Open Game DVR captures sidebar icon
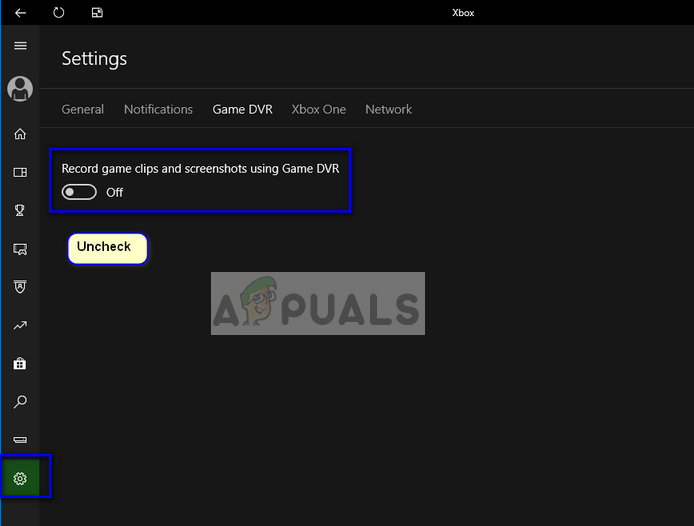Screen dimensions: 694x526 coord(20,249)
